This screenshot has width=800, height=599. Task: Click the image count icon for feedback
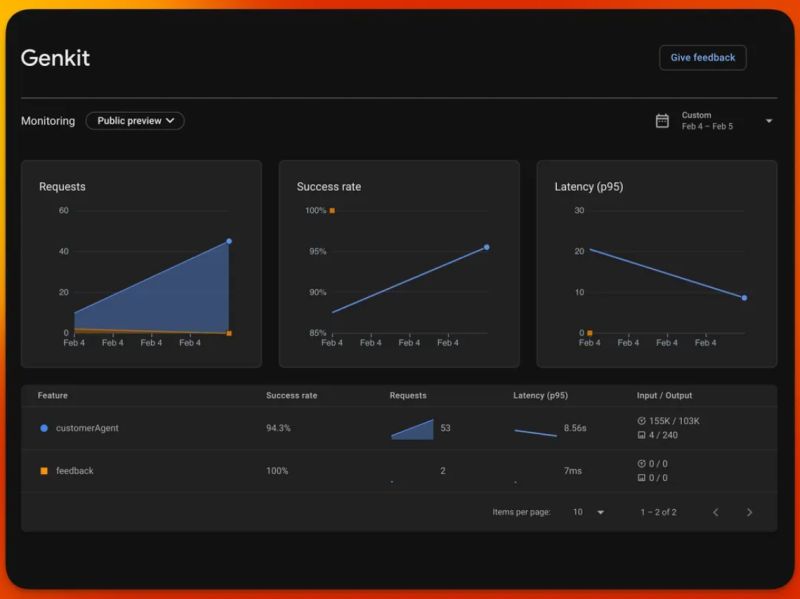[x=641, y=478]
